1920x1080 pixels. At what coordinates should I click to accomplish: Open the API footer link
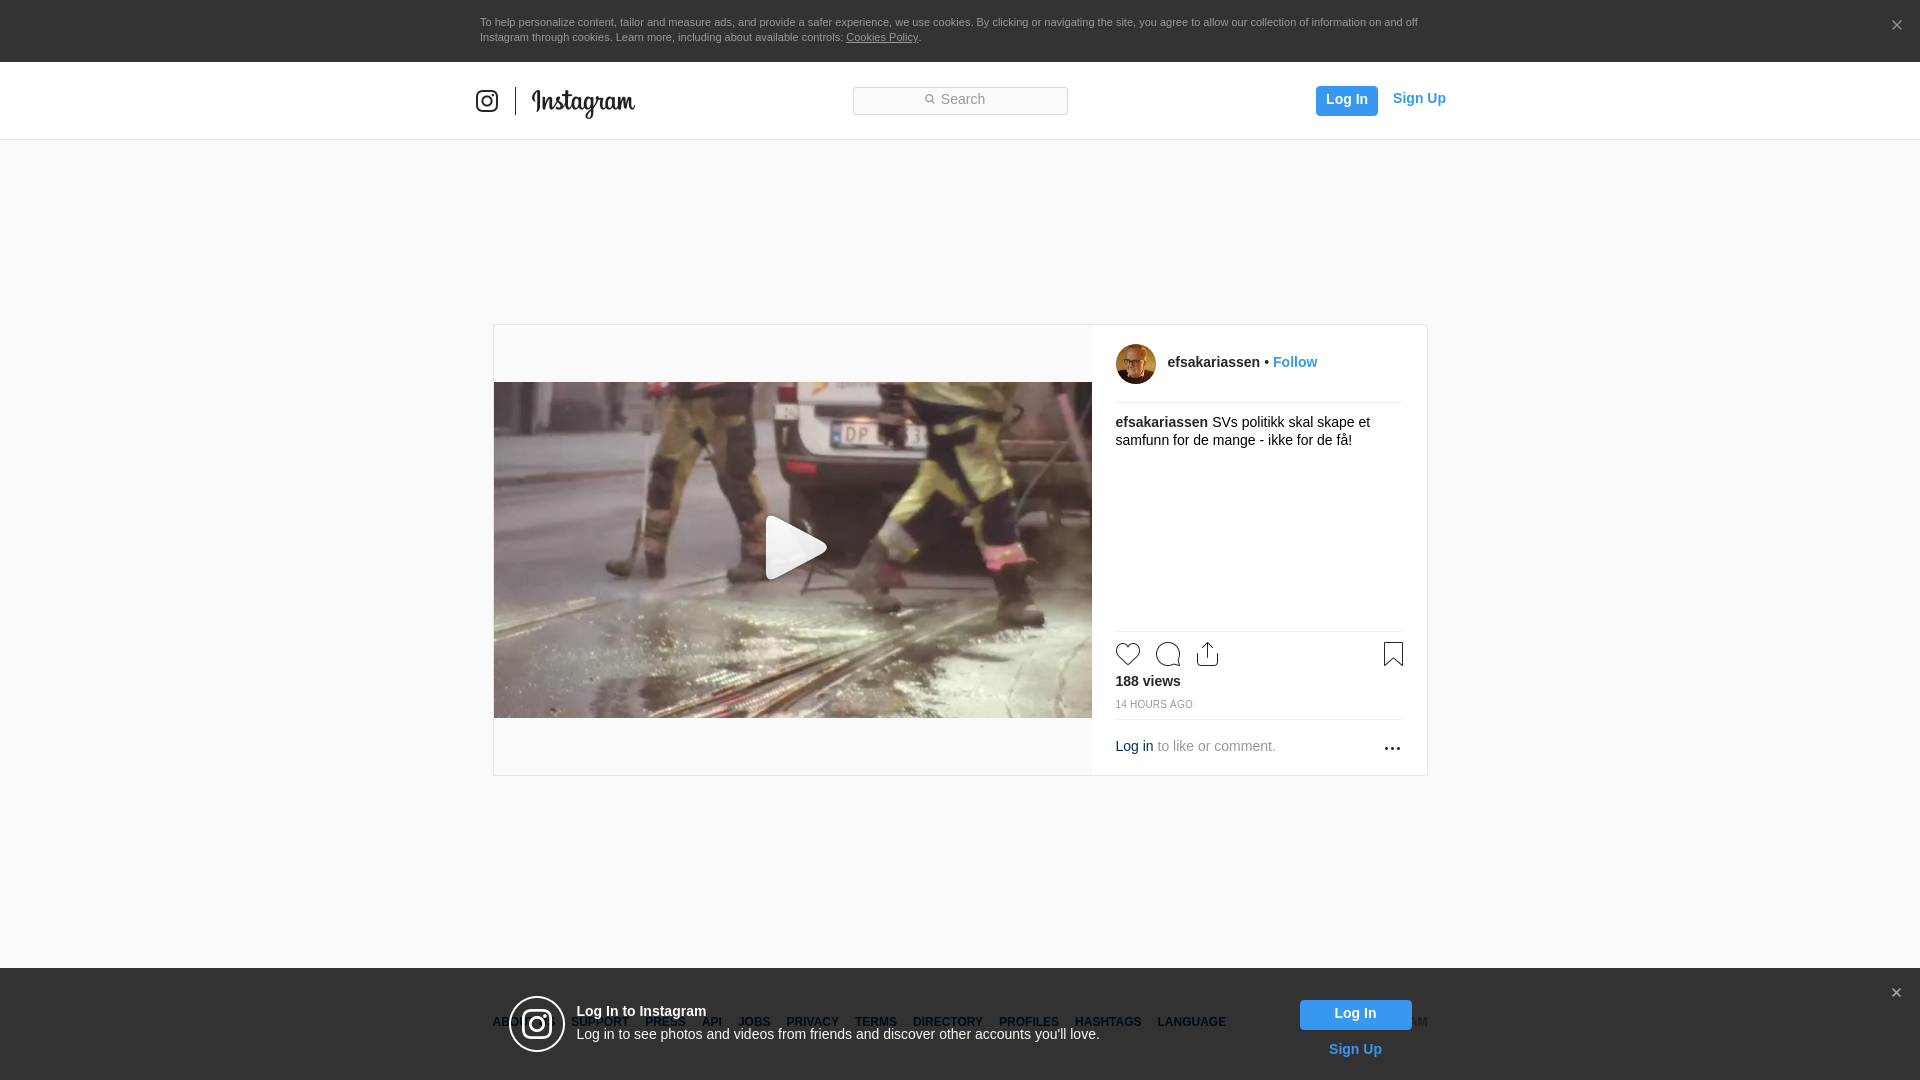(x=711, y=1022)
